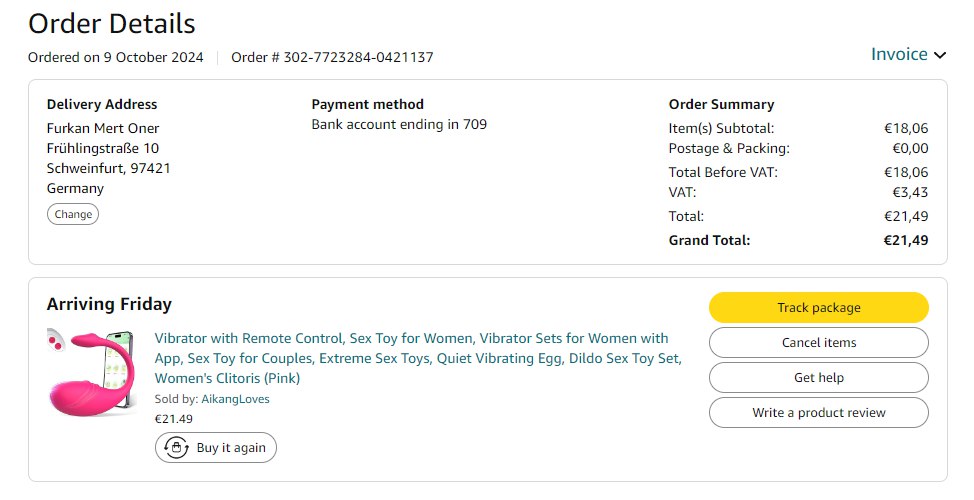The image size is (974, 500).
Task: Click the reorder icon in Buy it again
Action: pos(177,448)
